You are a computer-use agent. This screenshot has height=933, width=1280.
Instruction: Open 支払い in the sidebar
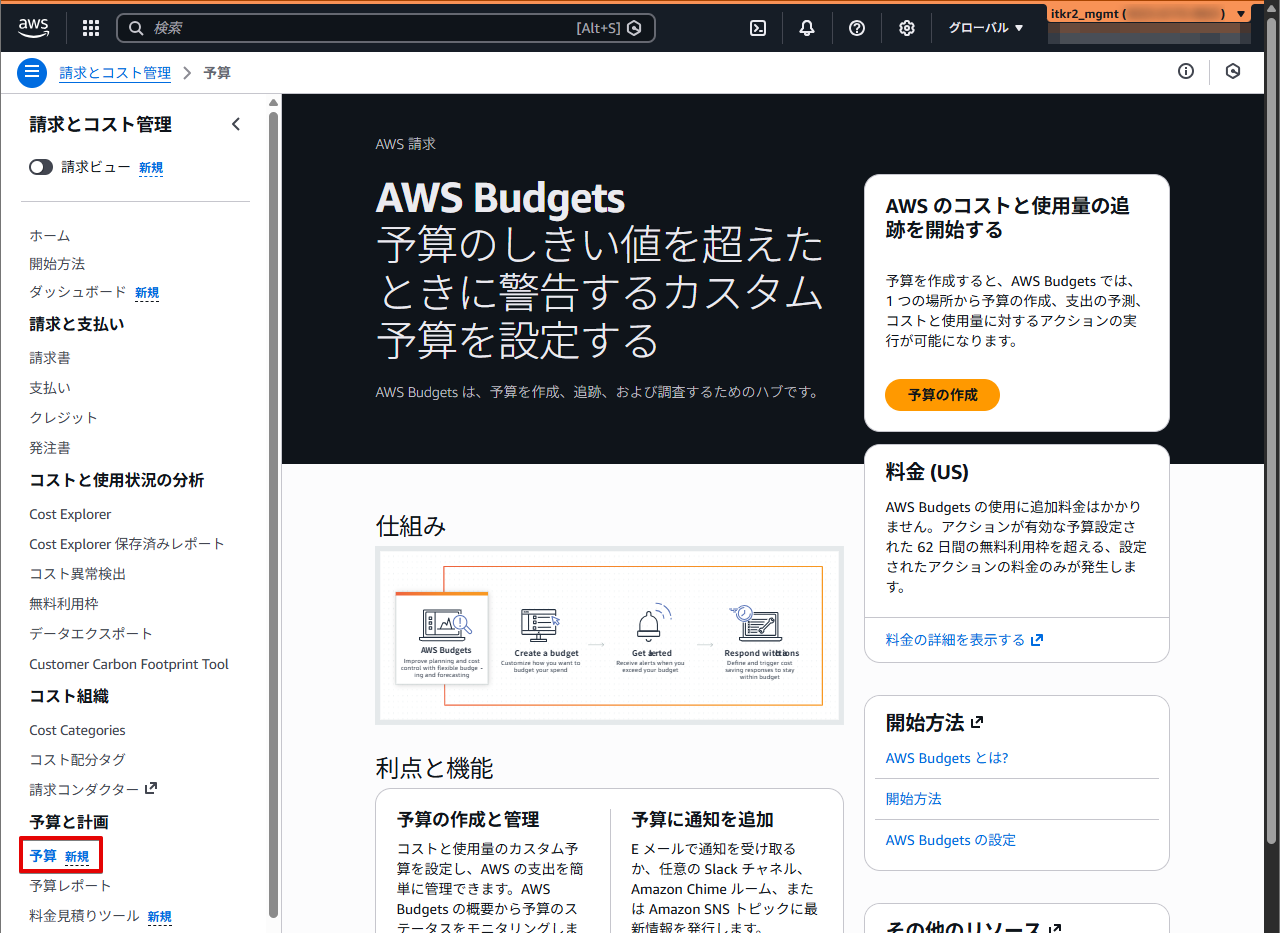click(x=50, y=387)
